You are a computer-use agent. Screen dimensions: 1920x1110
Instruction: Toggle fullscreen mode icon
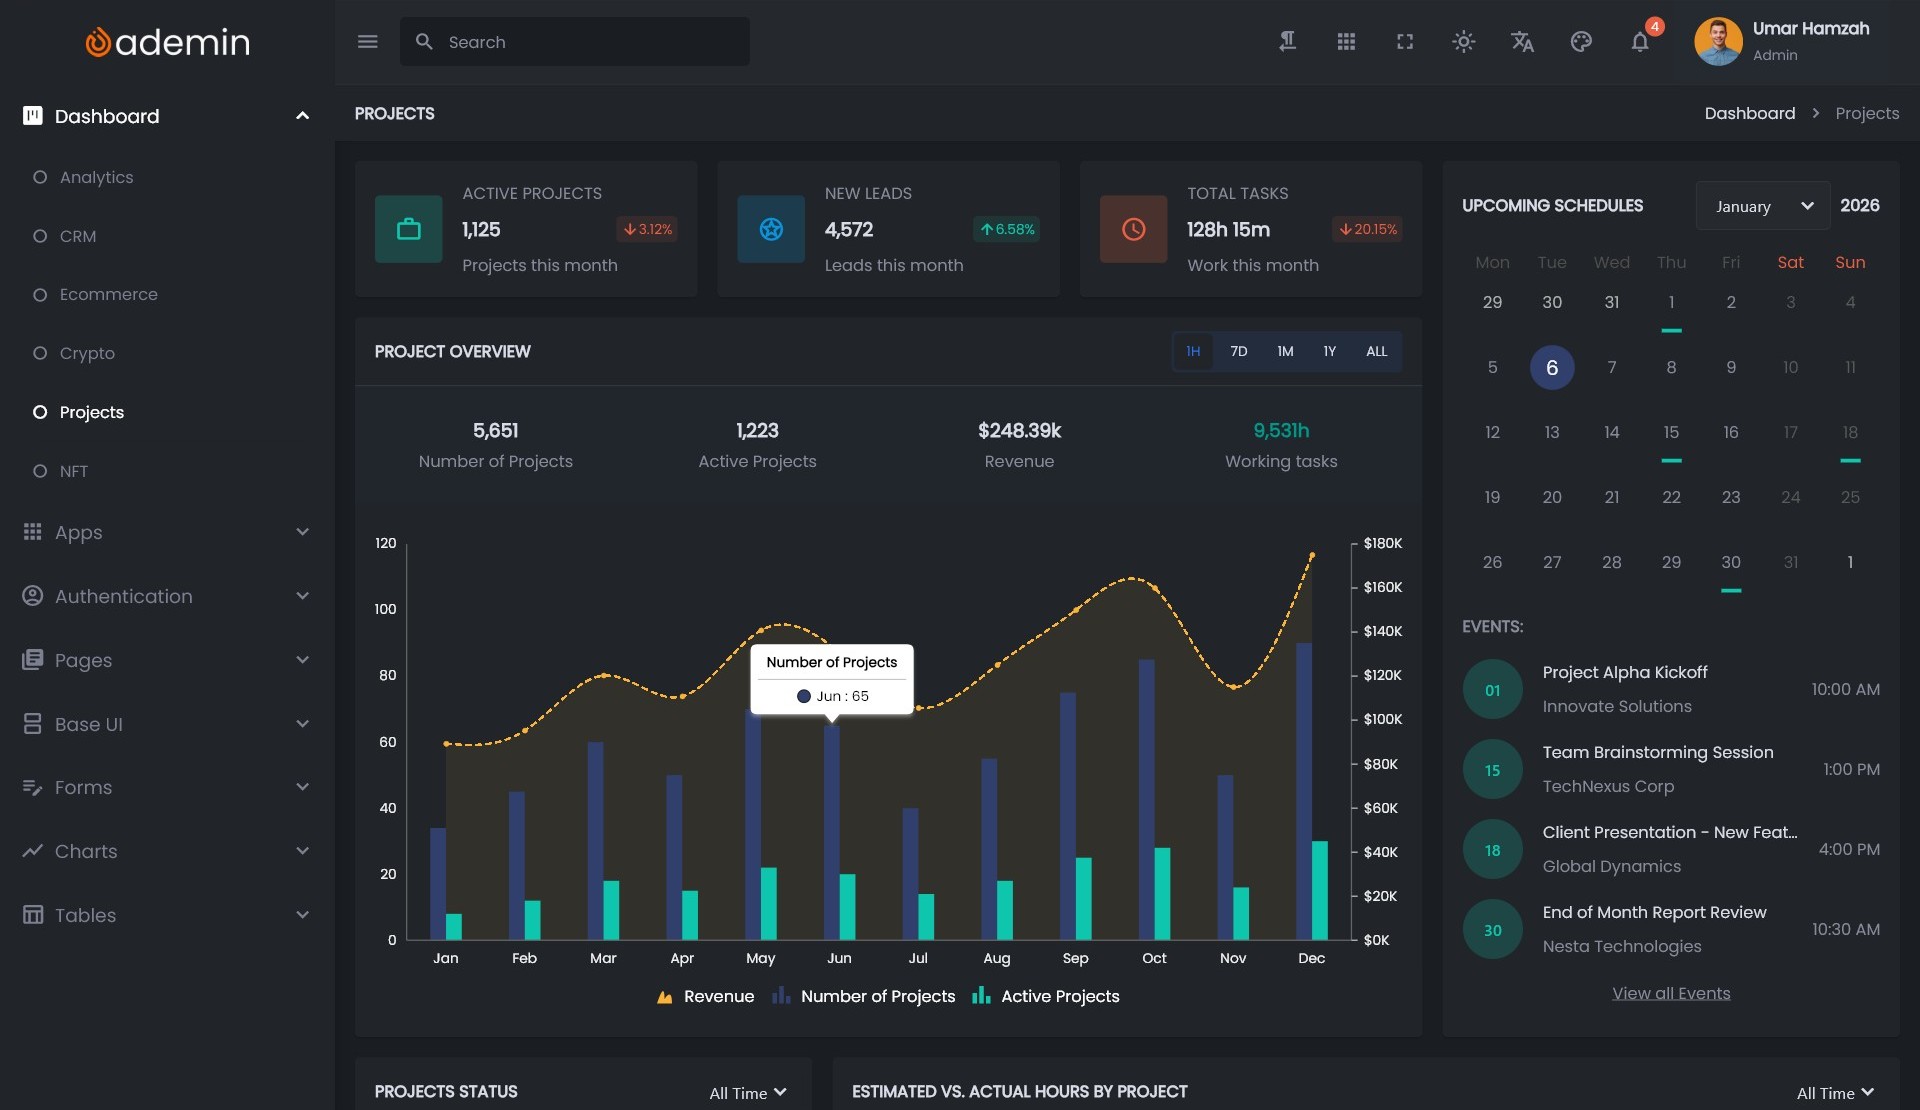coord(1405,42)
